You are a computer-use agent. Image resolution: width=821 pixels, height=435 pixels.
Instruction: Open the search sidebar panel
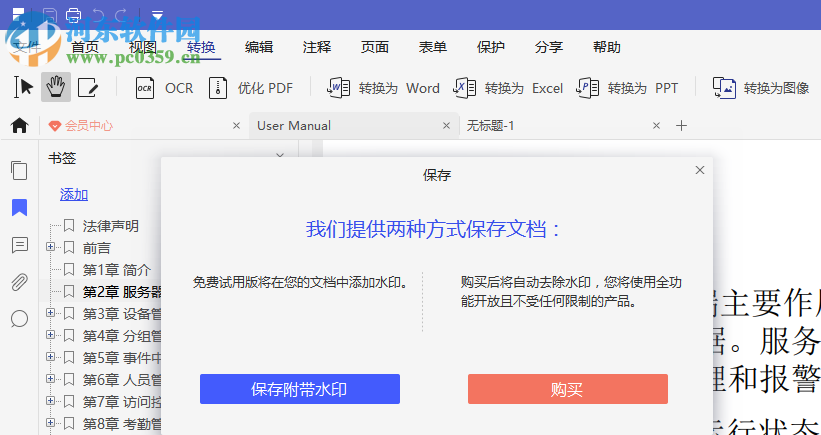point(19,318)
